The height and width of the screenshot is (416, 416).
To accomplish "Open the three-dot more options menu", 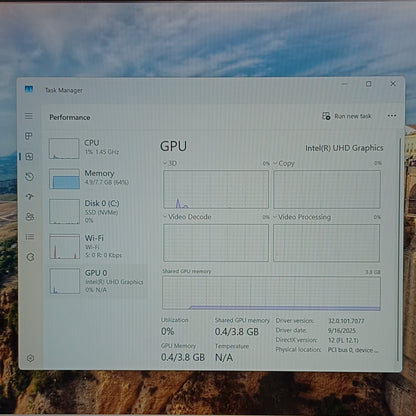I will pyautogui.click(x=392, y=116).
